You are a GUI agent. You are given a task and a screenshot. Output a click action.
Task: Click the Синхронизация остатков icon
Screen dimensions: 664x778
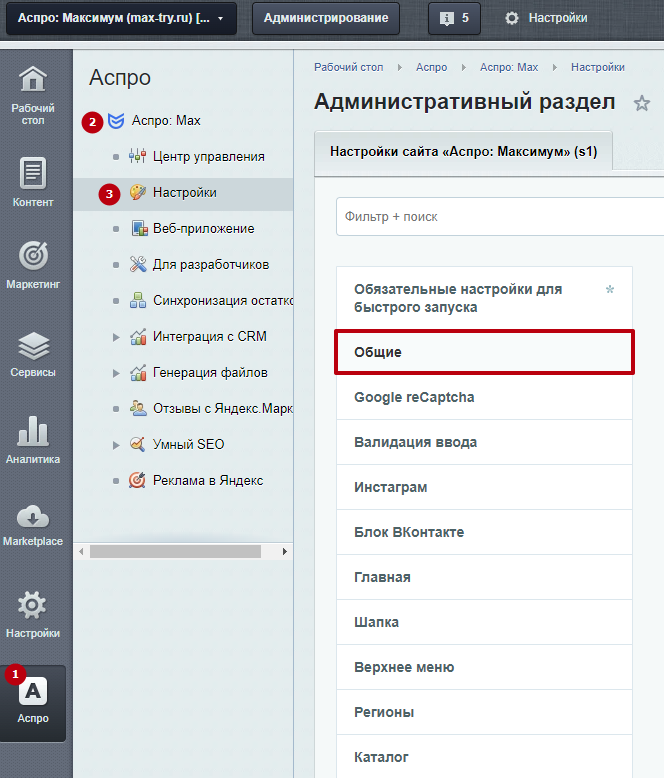coord(137,300)
